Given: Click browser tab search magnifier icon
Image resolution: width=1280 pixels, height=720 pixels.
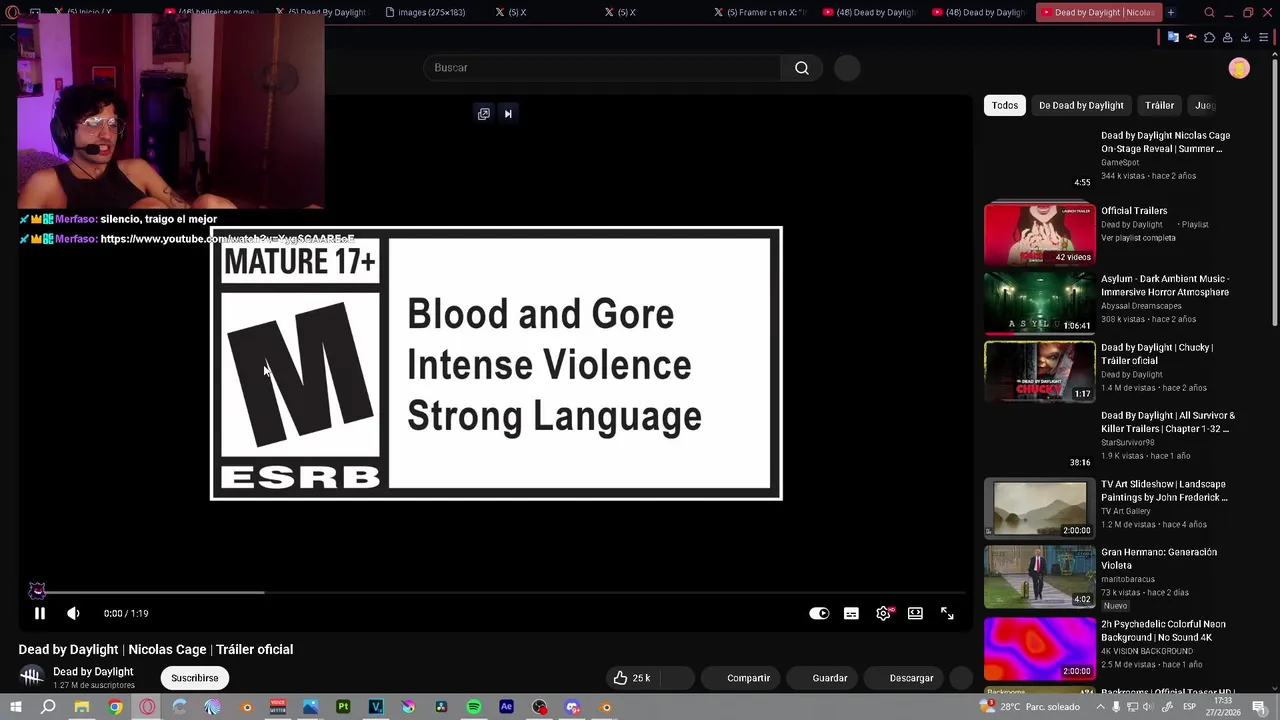Looking at the screenshot, I should pos(1209,12).
